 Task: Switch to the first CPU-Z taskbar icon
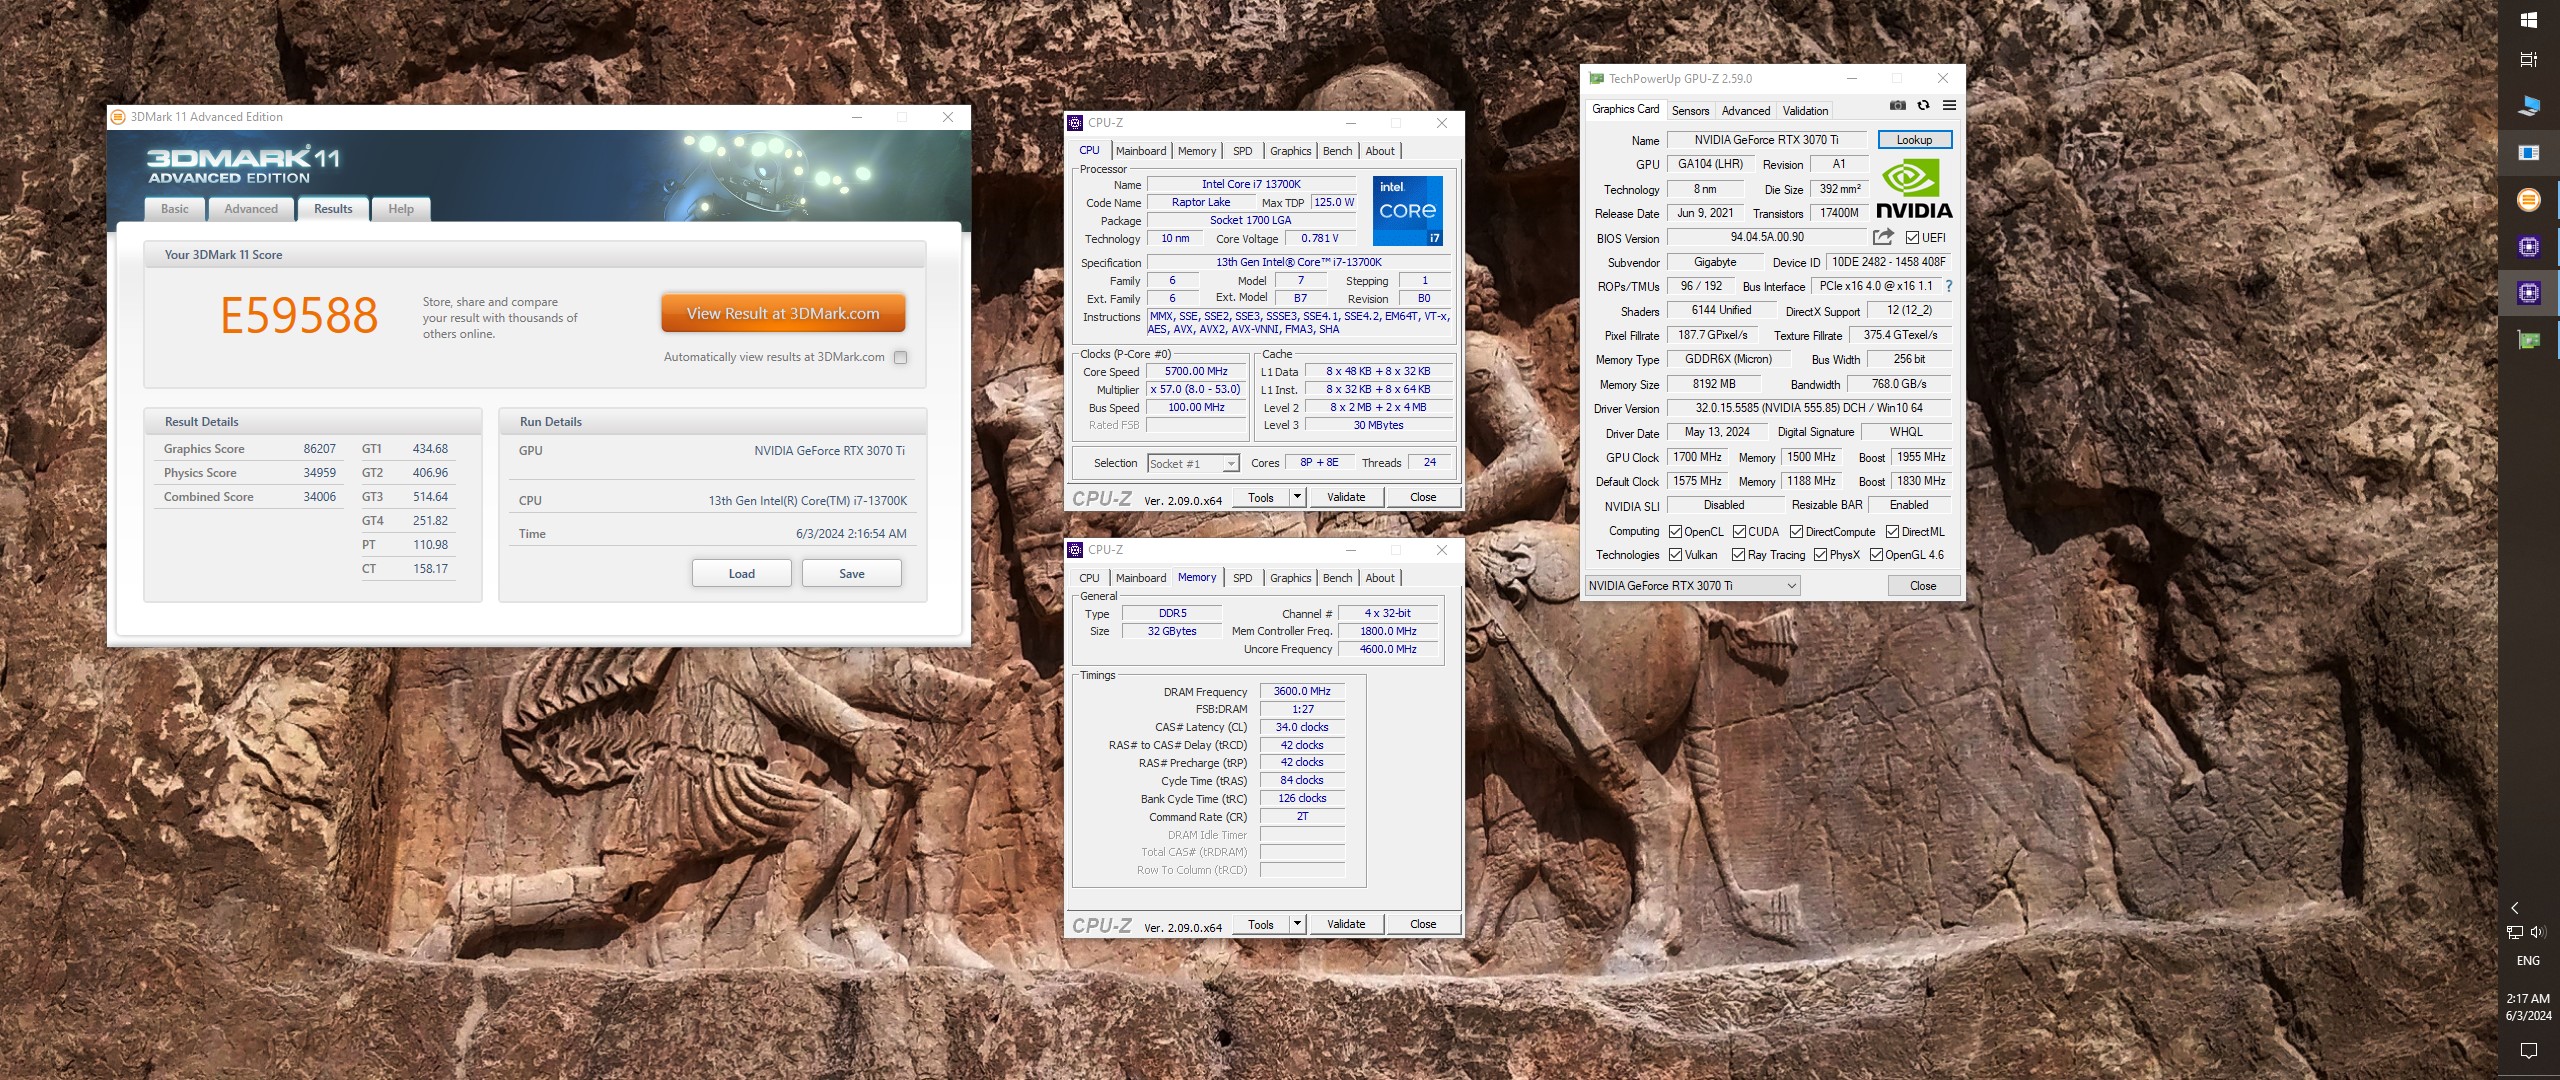2529,247
